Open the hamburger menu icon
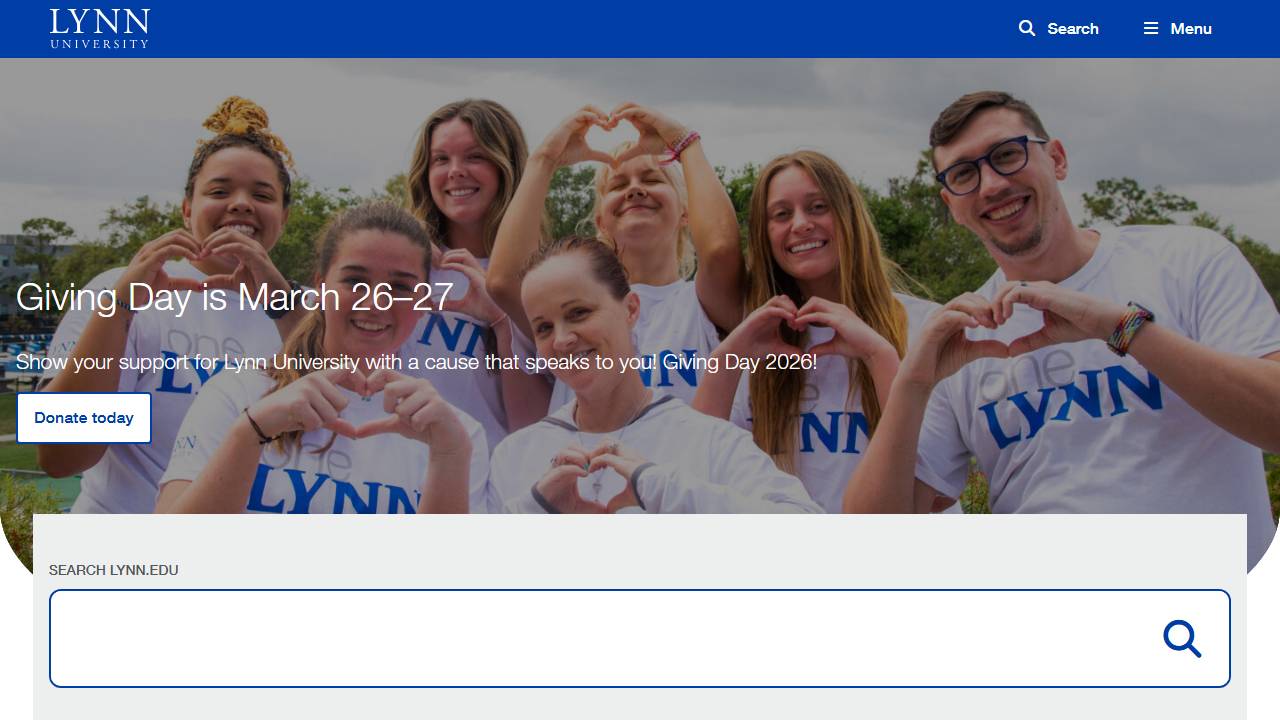The width and height of the screenshot is (1280, 720). 1151,28
